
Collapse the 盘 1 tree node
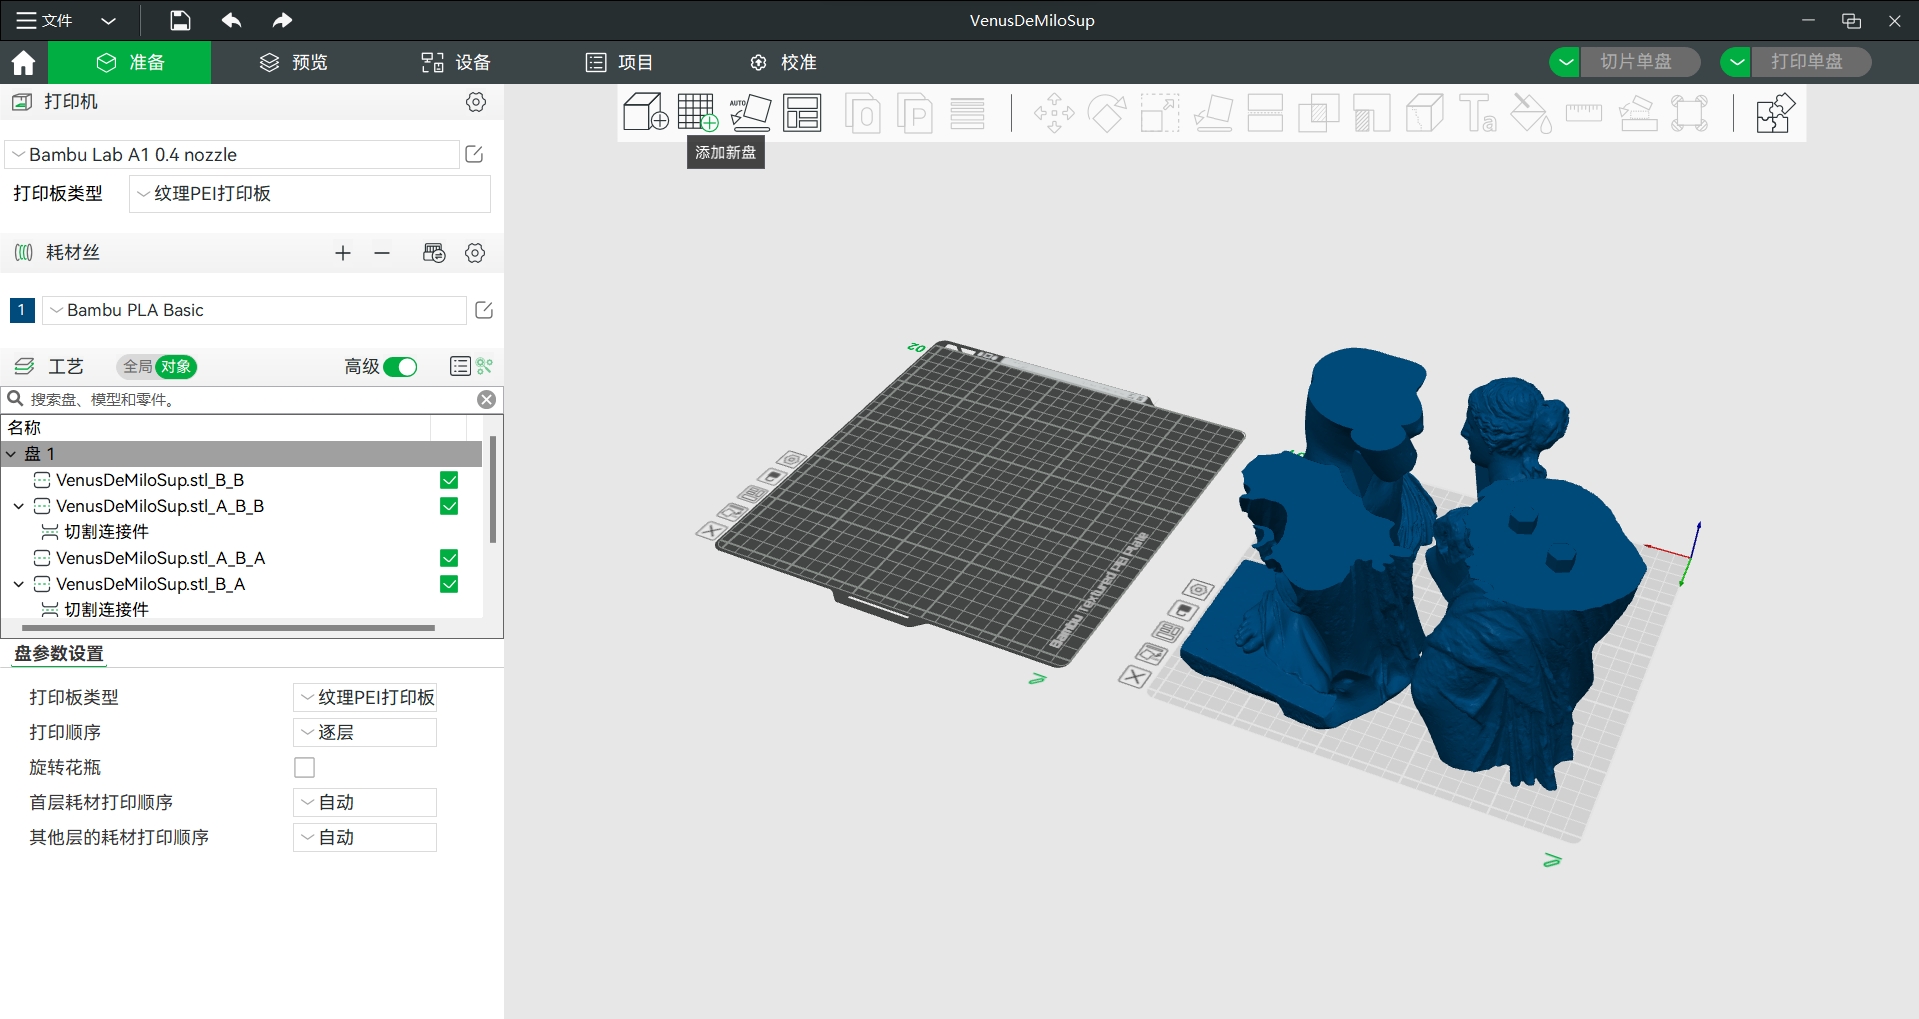click(x=11, y=454)
